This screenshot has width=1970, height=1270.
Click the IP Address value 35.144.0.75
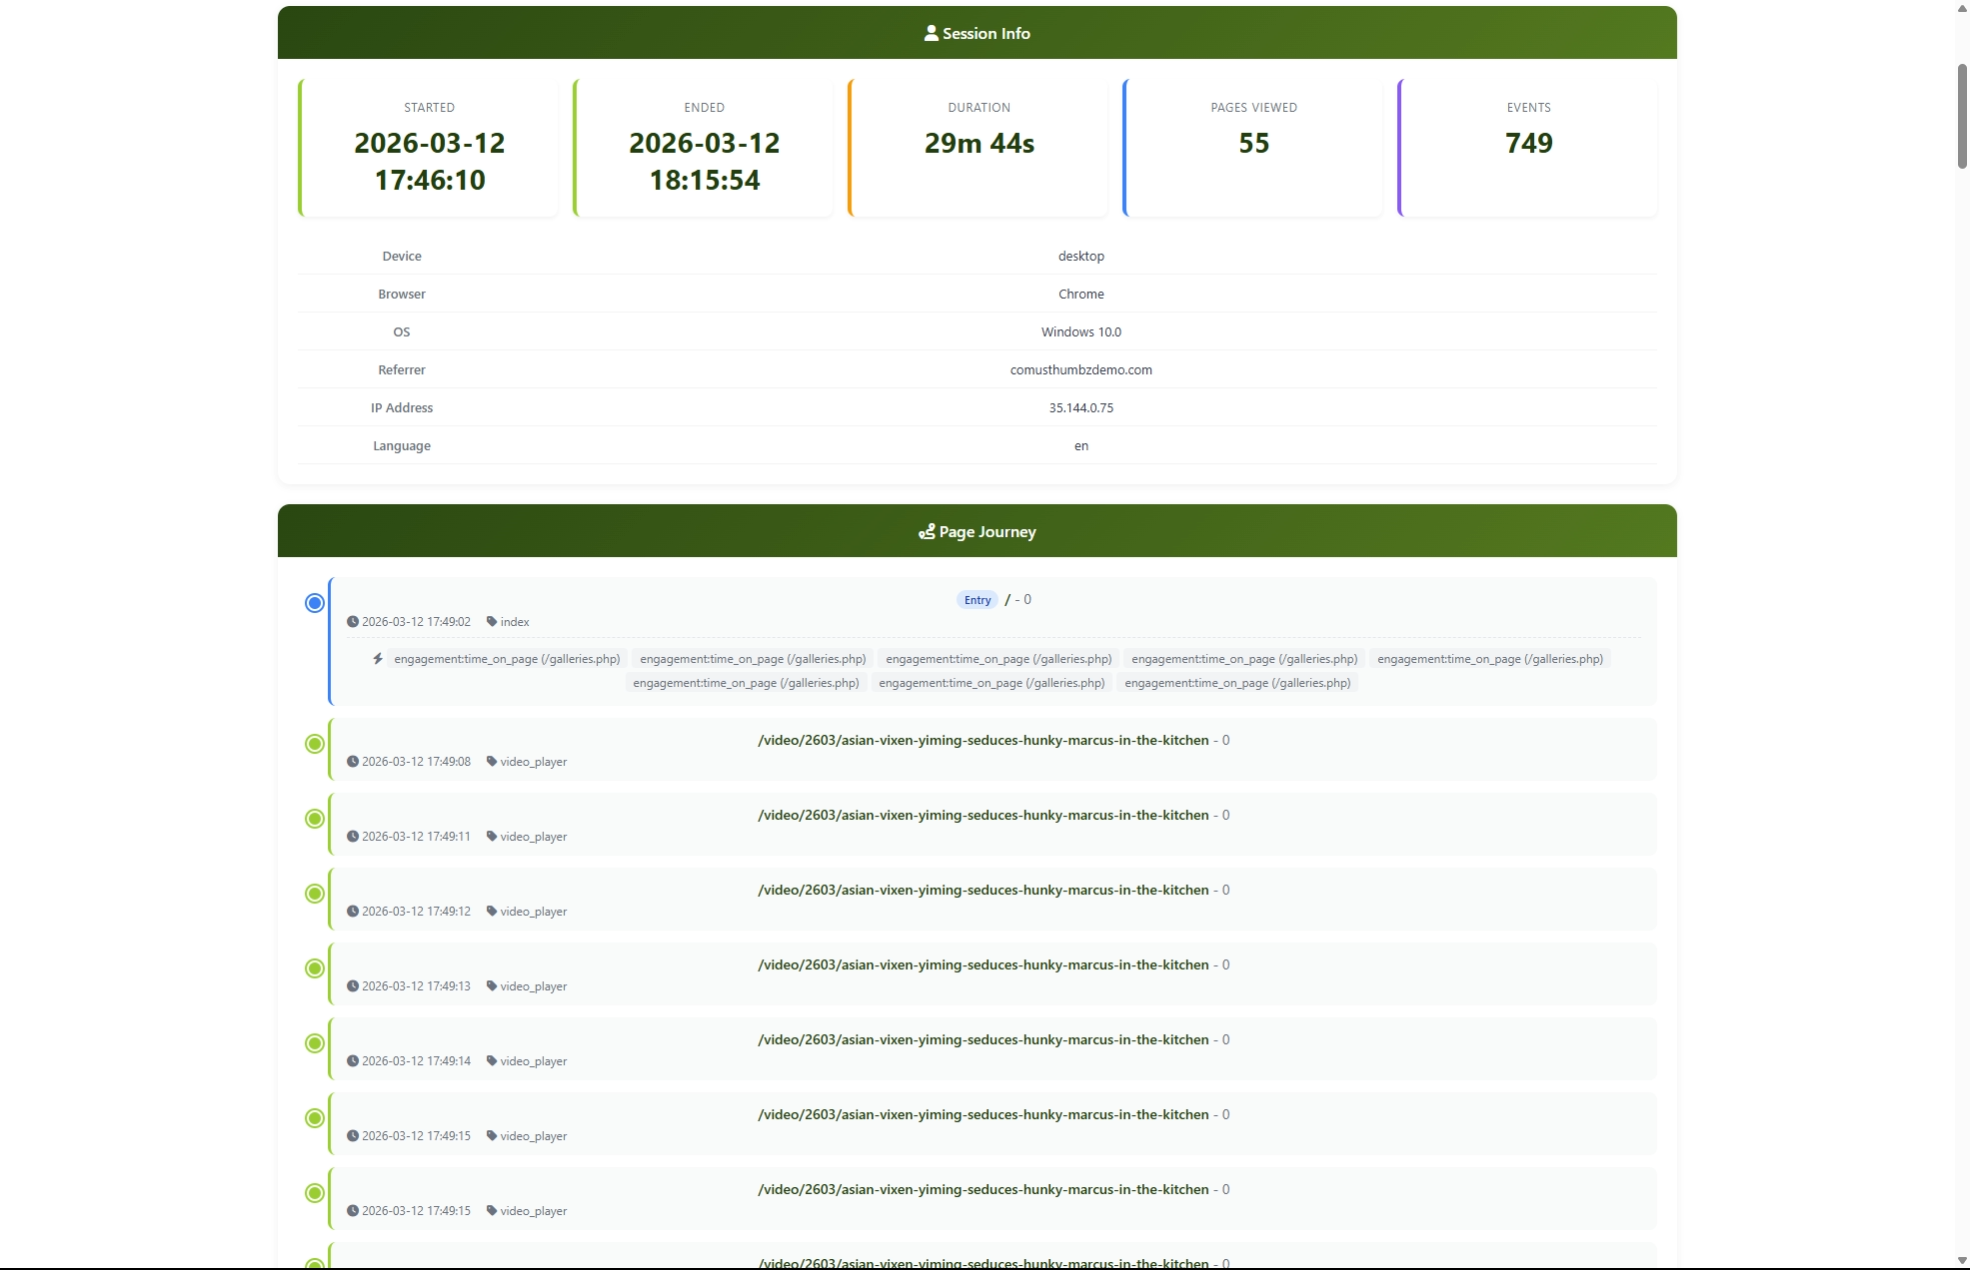(1080, 407)
